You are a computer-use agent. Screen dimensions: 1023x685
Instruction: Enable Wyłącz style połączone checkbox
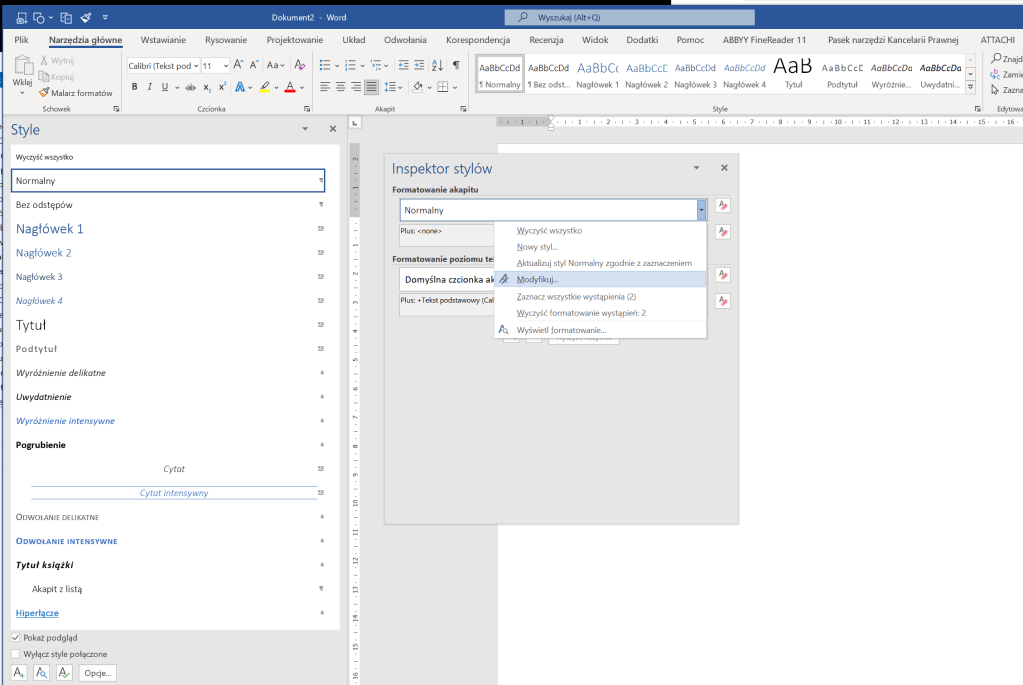click(x=16, y=654)
